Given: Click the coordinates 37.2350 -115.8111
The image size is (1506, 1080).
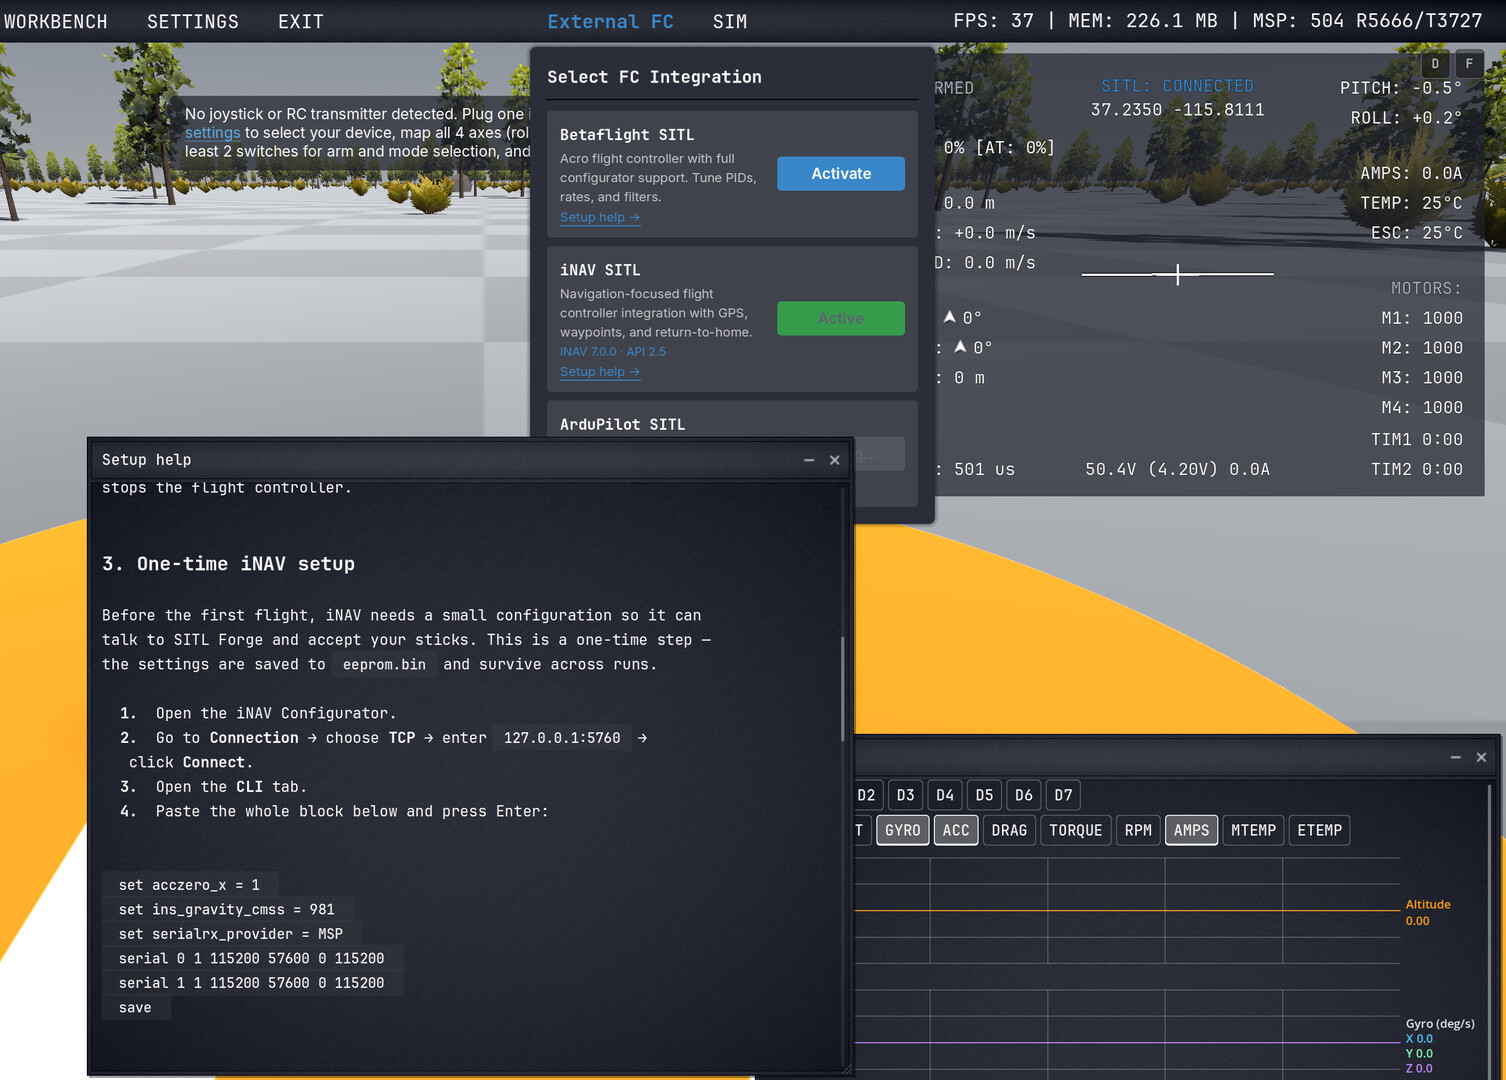Looking at the screenshot, I should (x=1177, y=110).
